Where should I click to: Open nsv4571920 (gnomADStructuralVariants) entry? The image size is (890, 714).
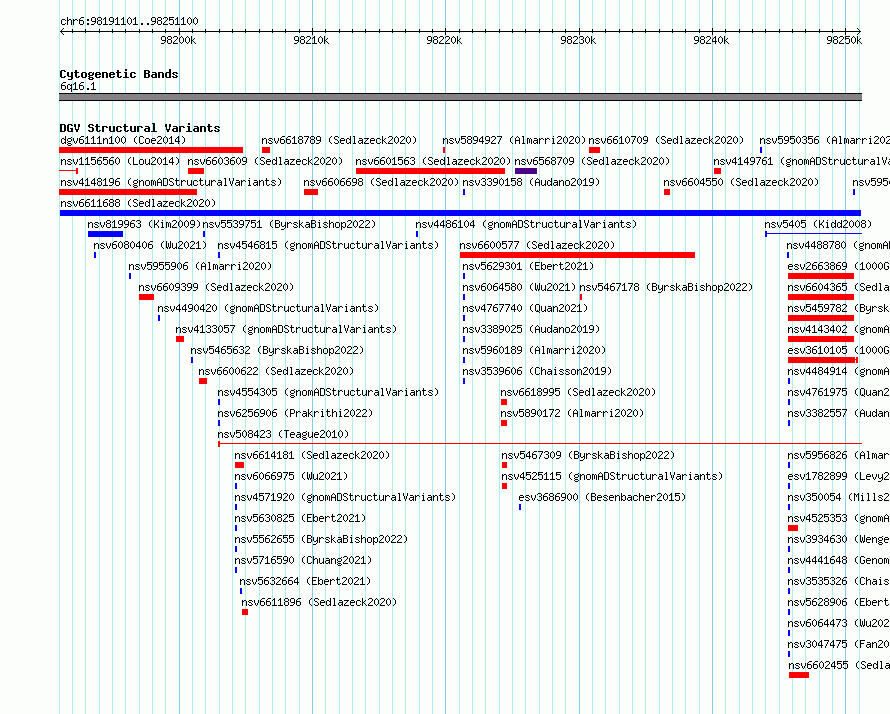[x=345, y=497]
